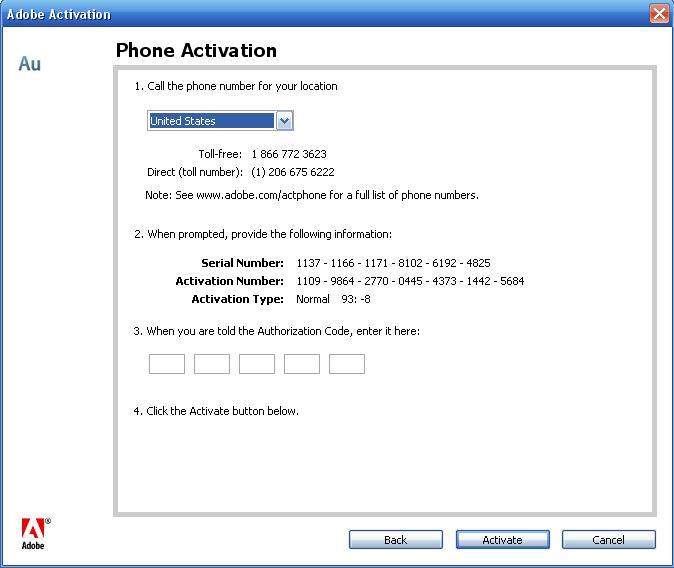The image size is (674, 568).
Task: Click the 93: -8 value
Action: click(x=356, y=299)
